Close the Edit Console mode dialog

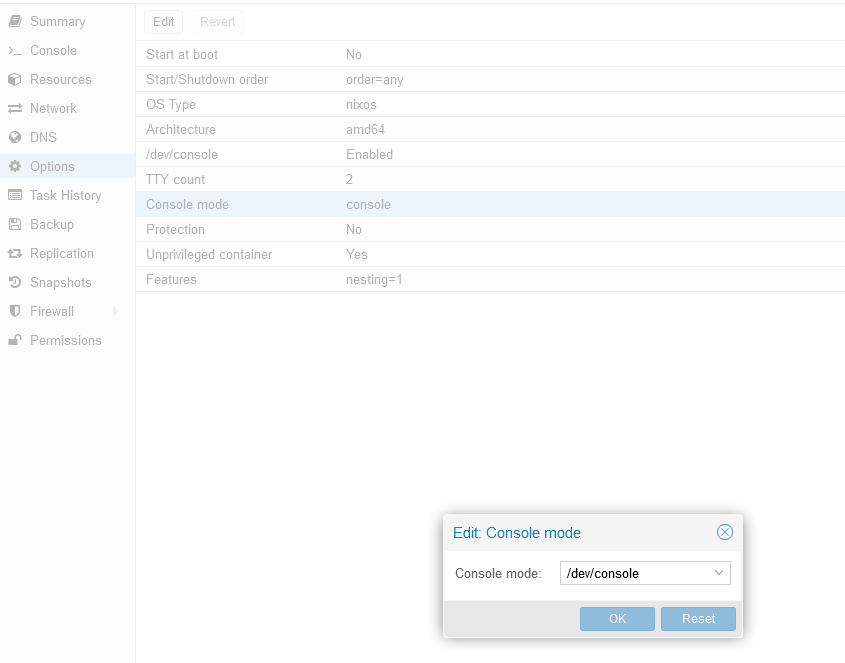coord(725,532)
